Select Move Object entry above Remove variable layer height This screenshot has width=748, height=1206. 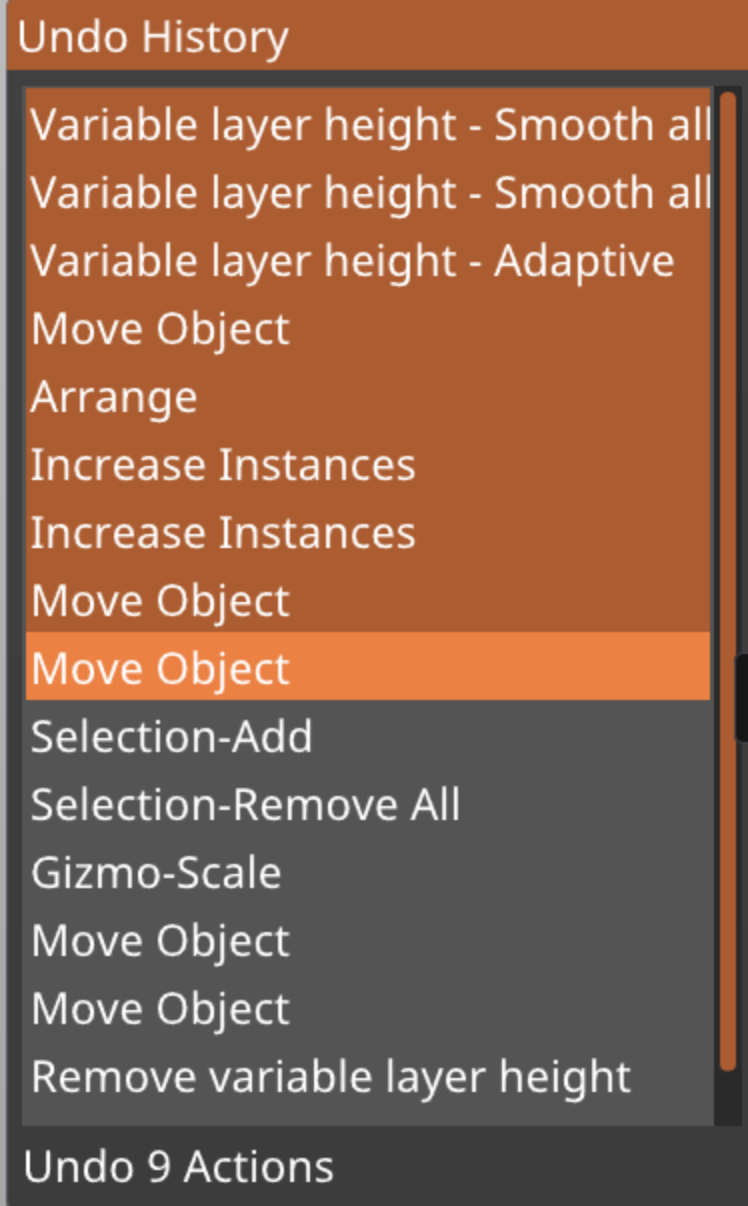[x=161, y=1009]
